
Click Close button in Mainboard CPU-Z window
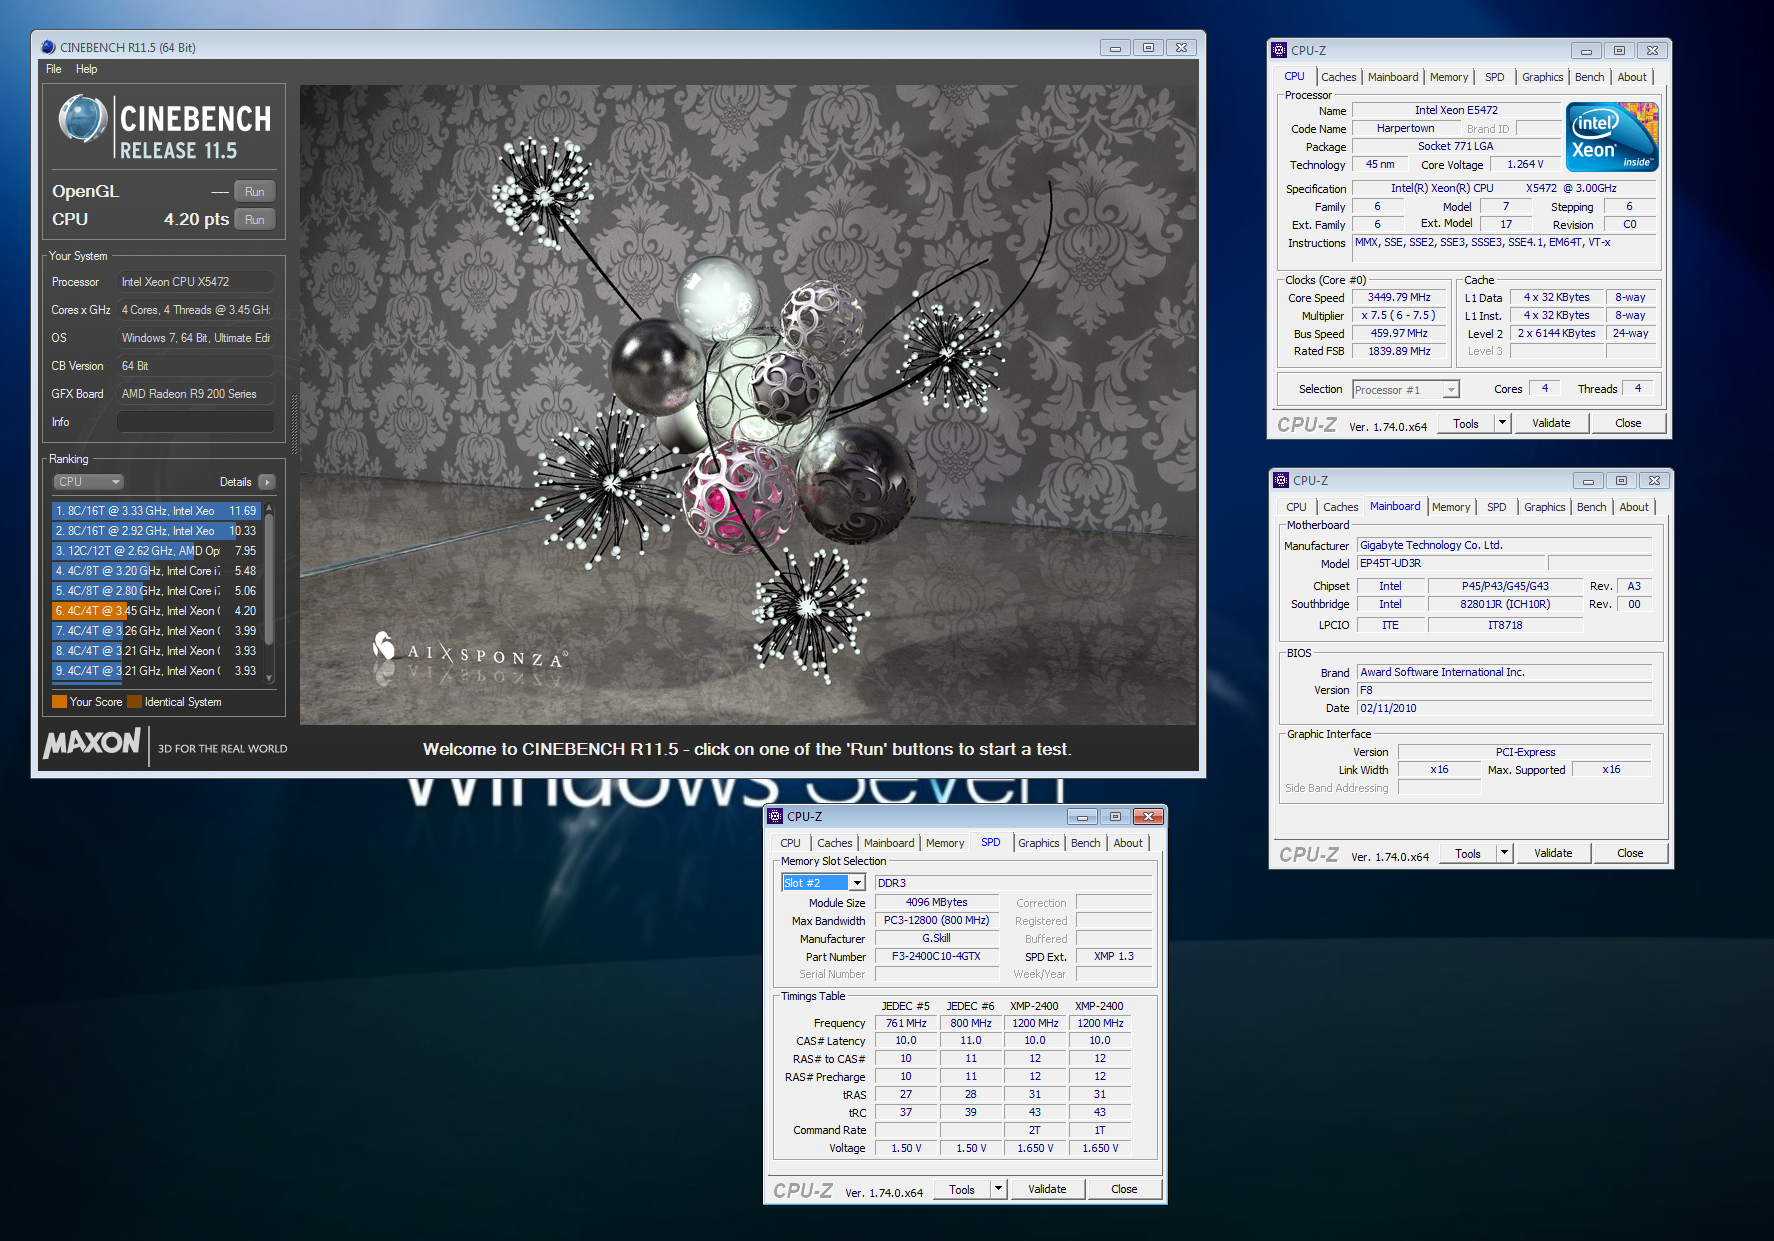point(1630,853)
